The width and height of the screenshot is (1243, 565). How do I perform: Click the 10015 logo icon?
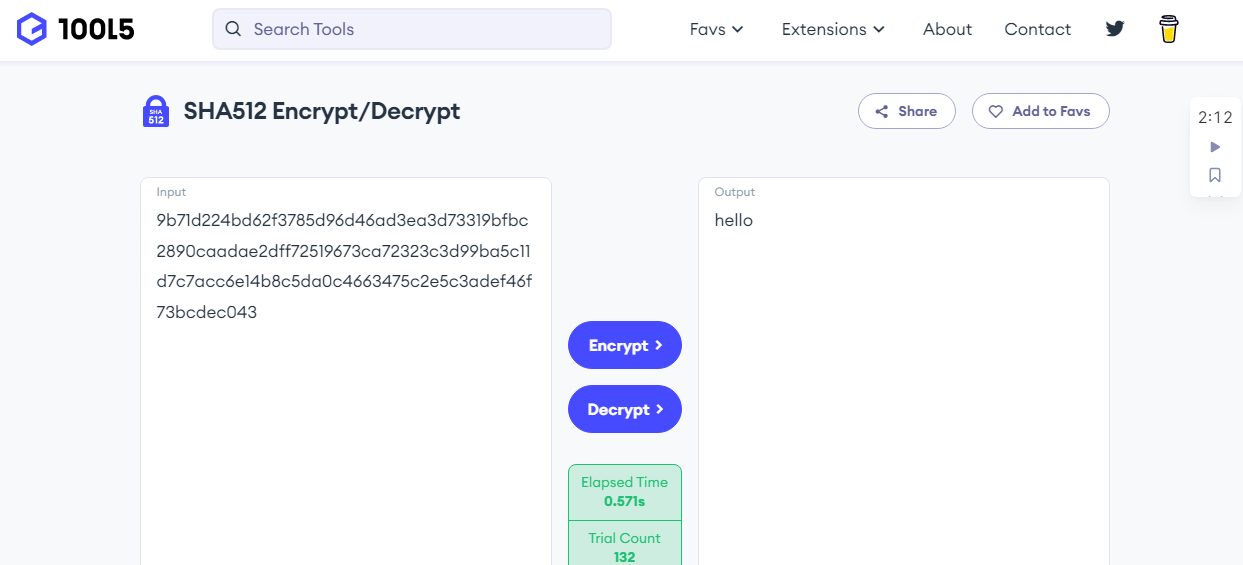32,29
